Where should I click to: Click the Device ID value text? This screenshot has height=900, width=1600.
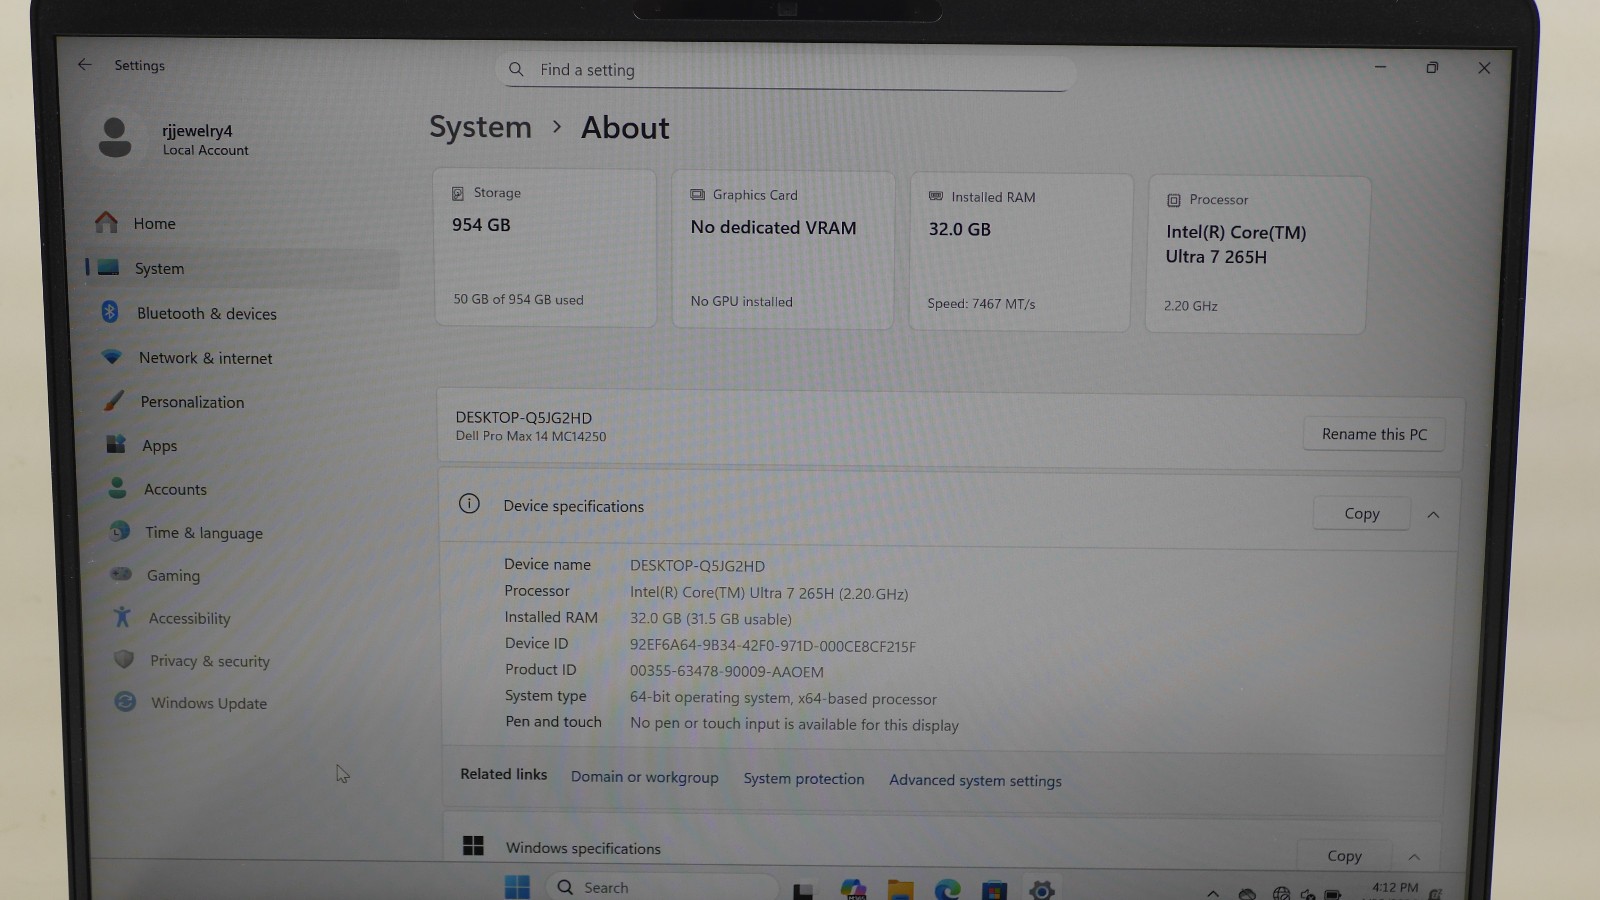point(772,646)
